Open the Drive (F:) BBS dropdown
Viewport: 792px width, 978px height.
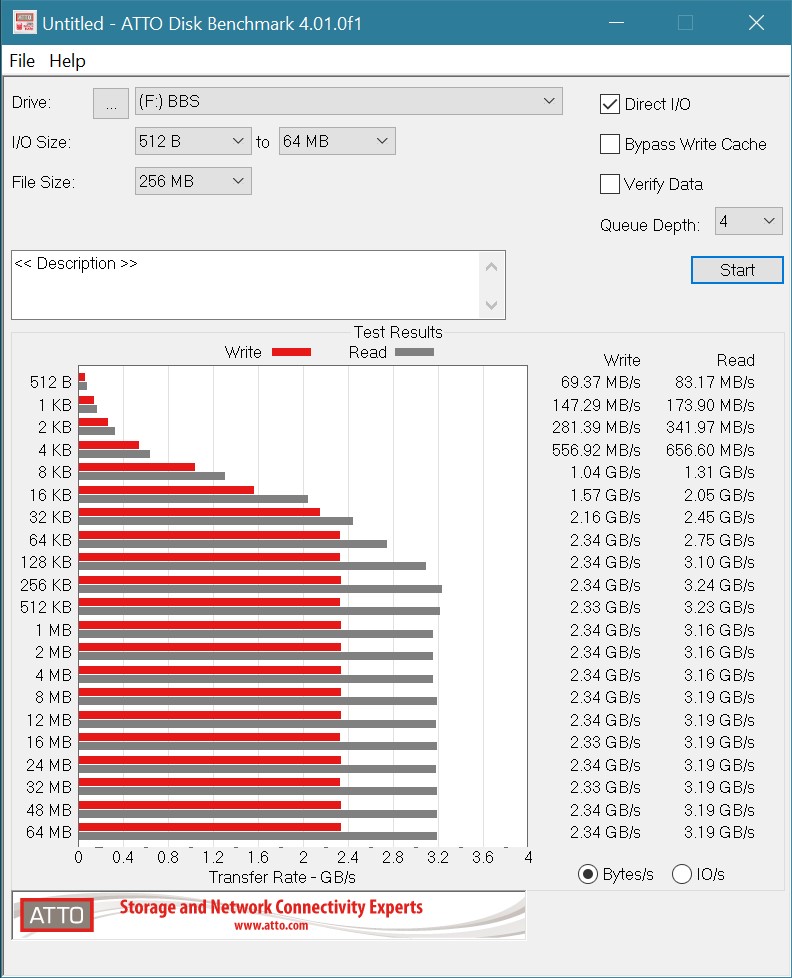(x=349, y=101)
